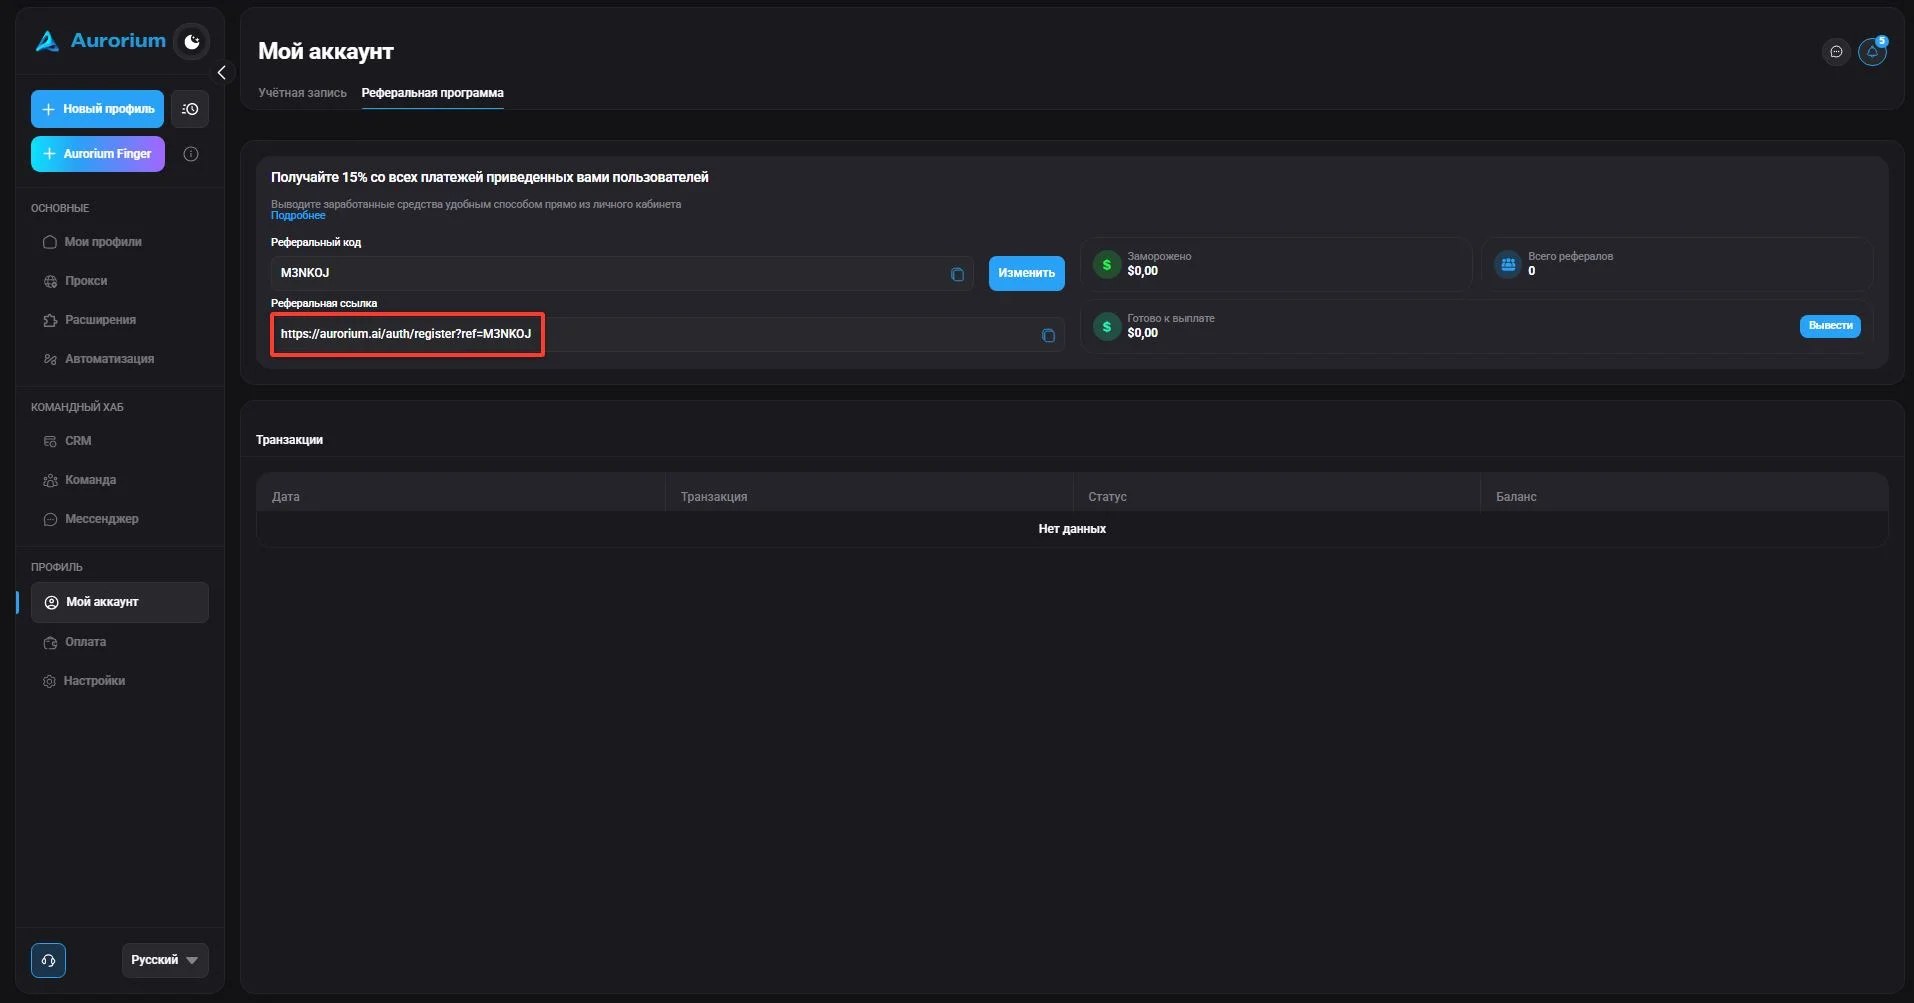Screen dimensions: 1914x1003
Task: Click the Всего рефералов people icon
Action: click(1508, 265)
